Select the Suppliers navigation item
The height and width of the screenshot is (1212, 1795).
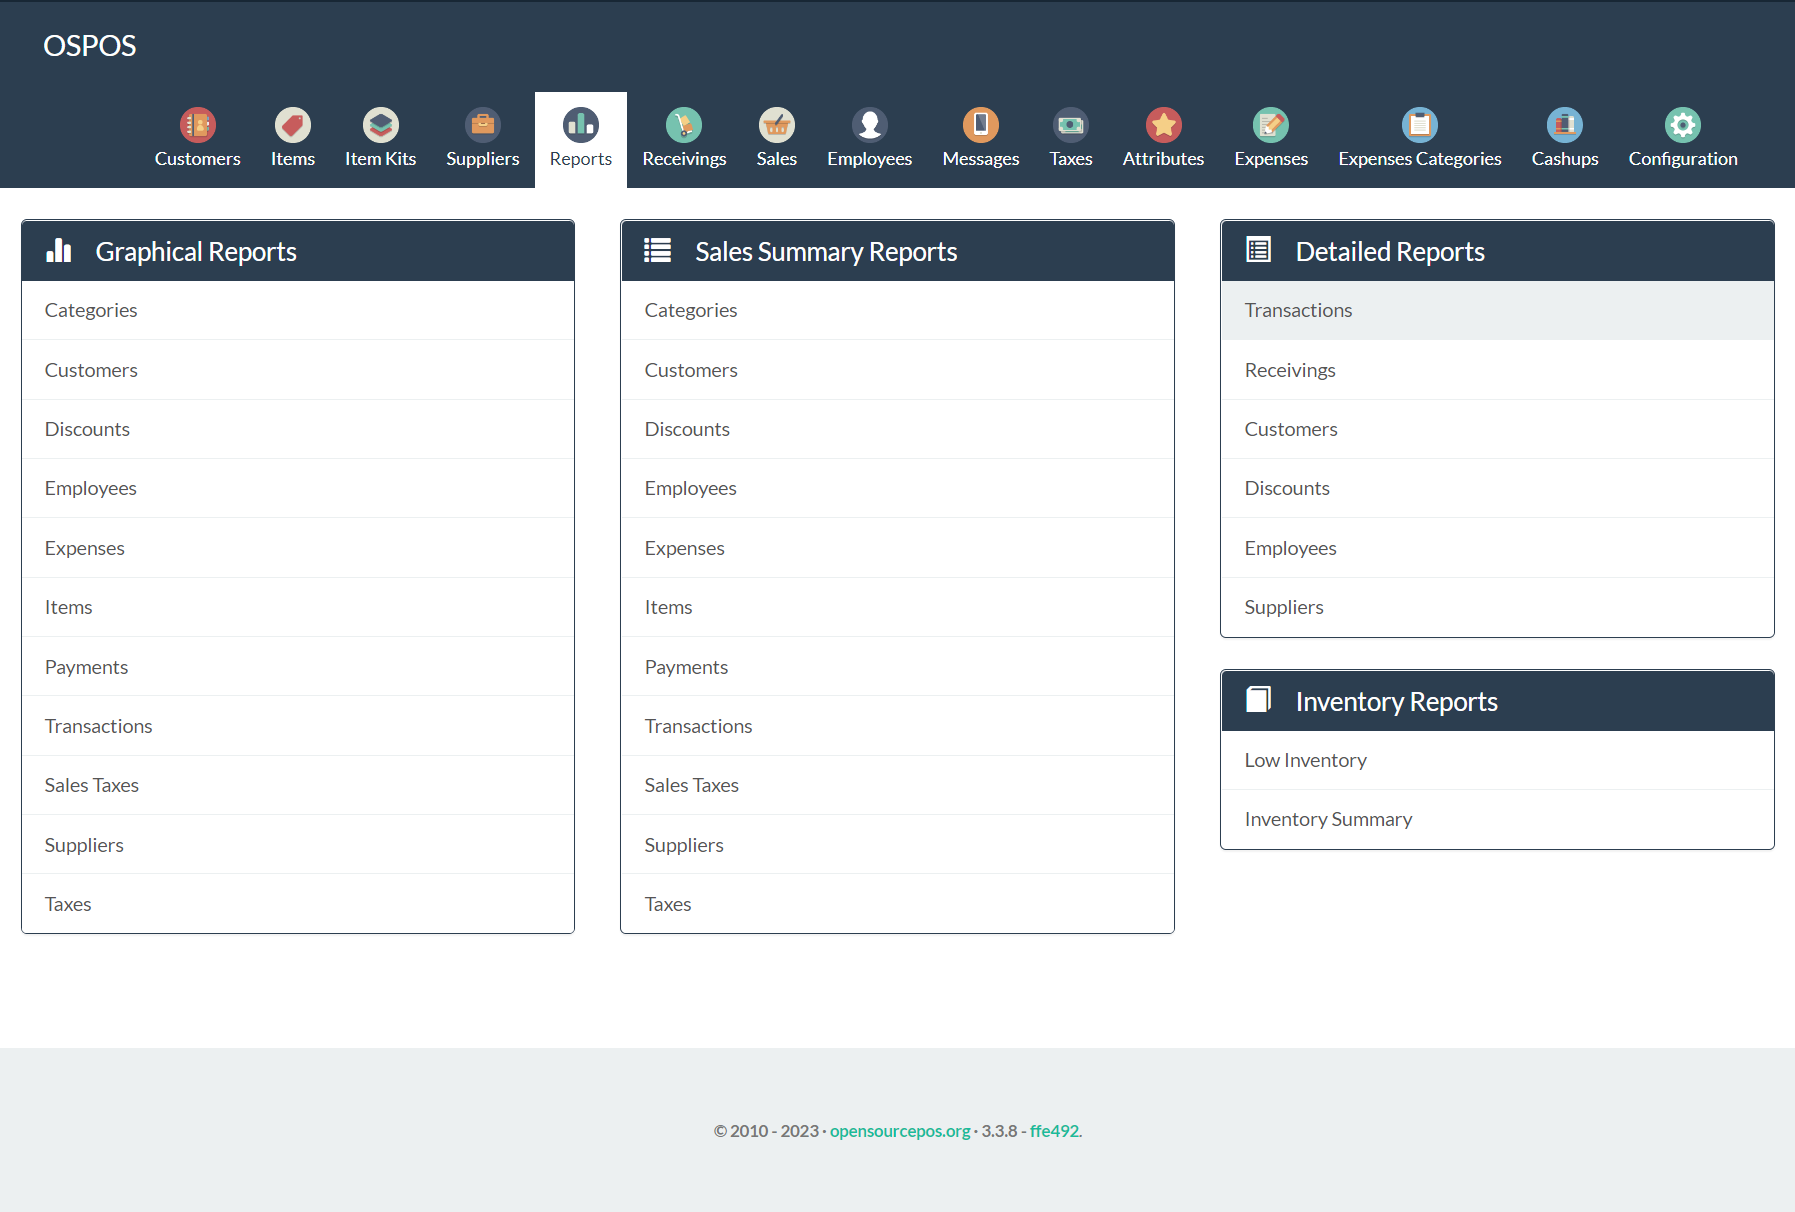[482, 138]
